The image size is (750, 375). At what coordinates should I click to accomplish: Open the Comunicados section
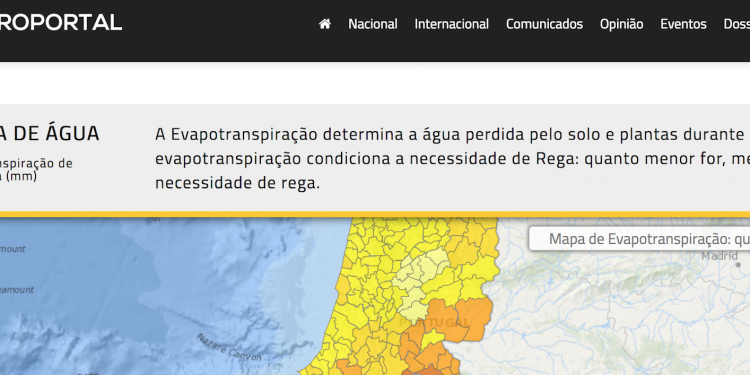pyautogui.click(x=544, y=24)
